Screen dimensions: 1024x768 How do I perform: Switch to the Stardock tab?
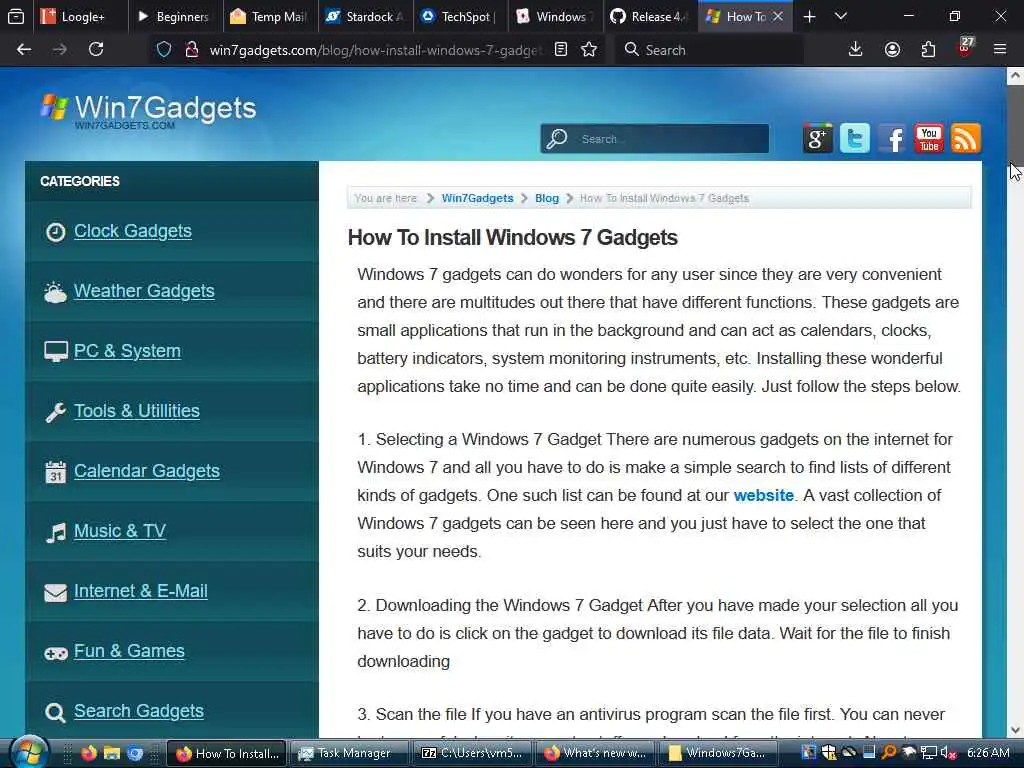(x=366, y=17)
